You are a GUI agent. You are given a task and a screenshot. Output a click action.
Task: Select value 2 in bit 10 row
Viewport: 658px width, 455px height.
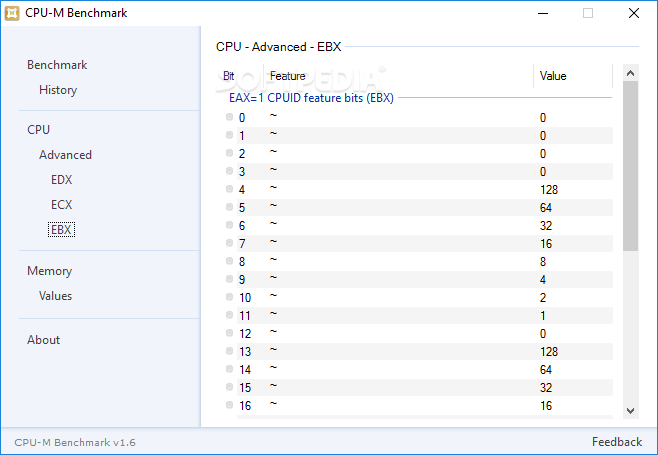pyautogui.click(x=543, y=298)
